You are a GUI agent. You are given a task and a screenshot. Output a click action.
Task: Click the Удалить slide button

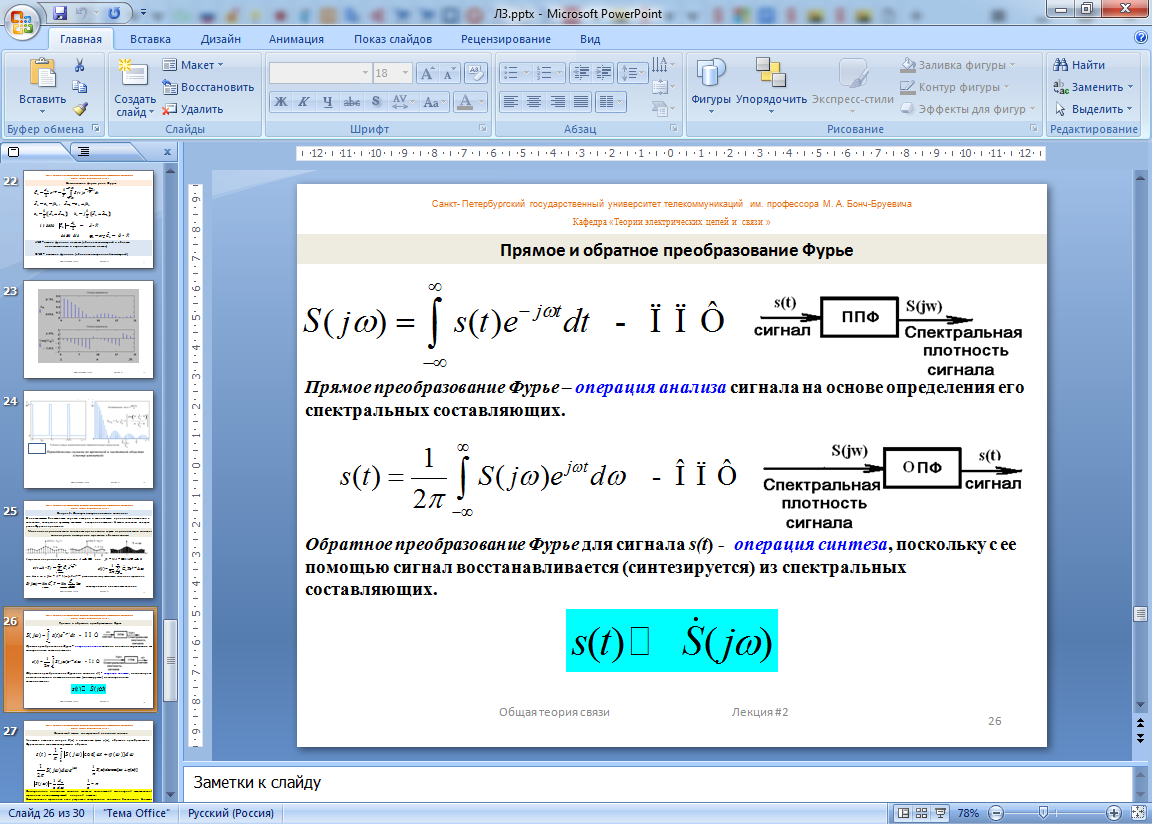point(193,109)
